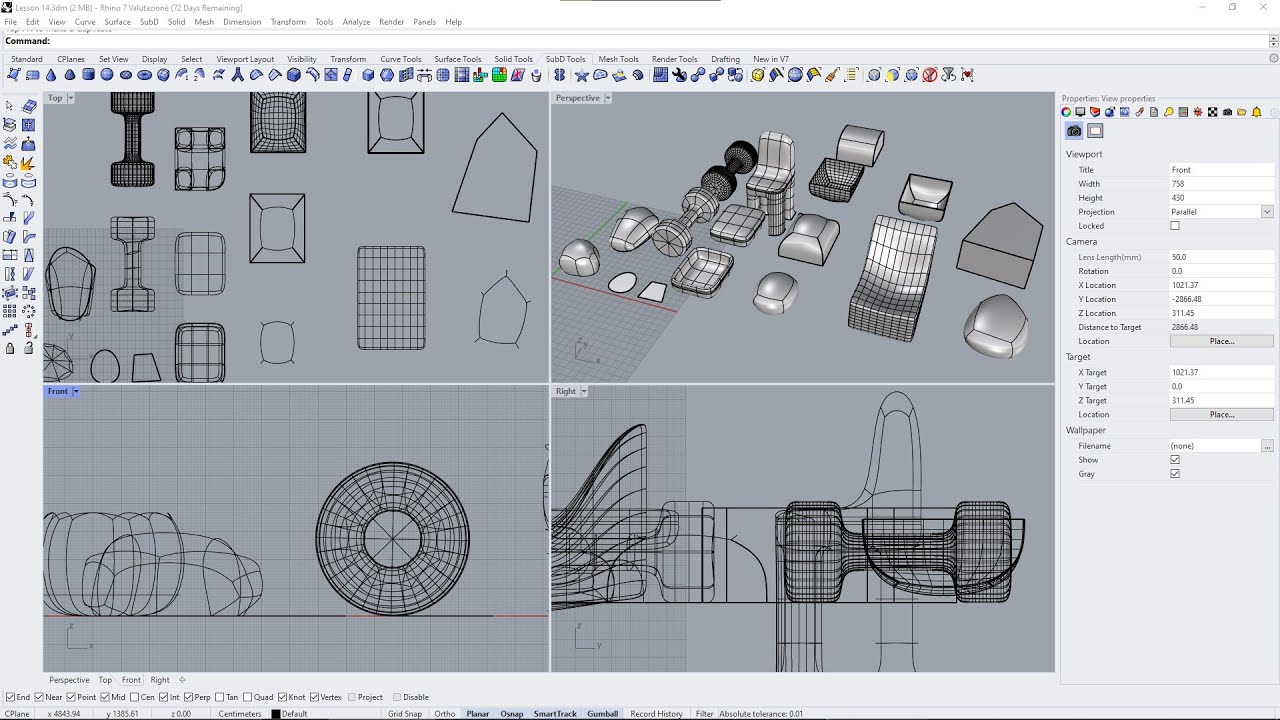
Task: Click the selection filter funnel icon
Action: [x=949, y=75]
